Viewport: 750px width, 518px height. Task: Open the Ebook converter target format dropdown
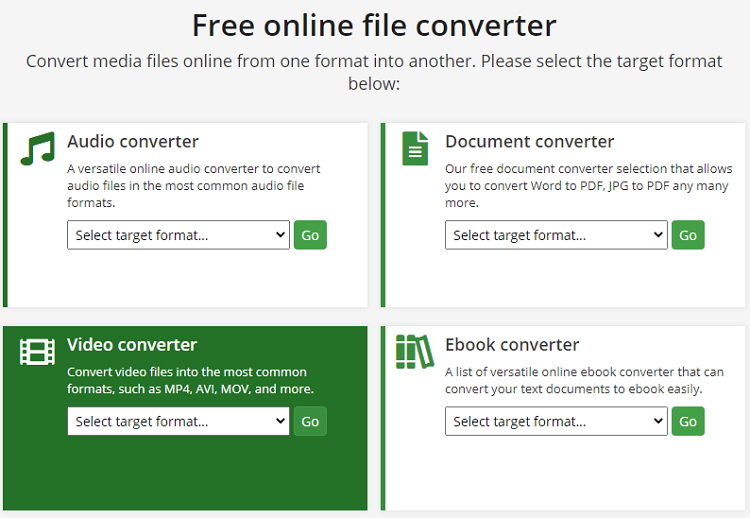556,421
